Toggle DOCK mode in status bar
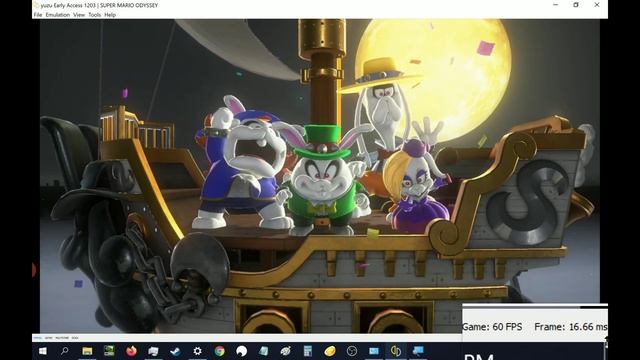This screenshot has width=640, height=360. click(75, 338)
